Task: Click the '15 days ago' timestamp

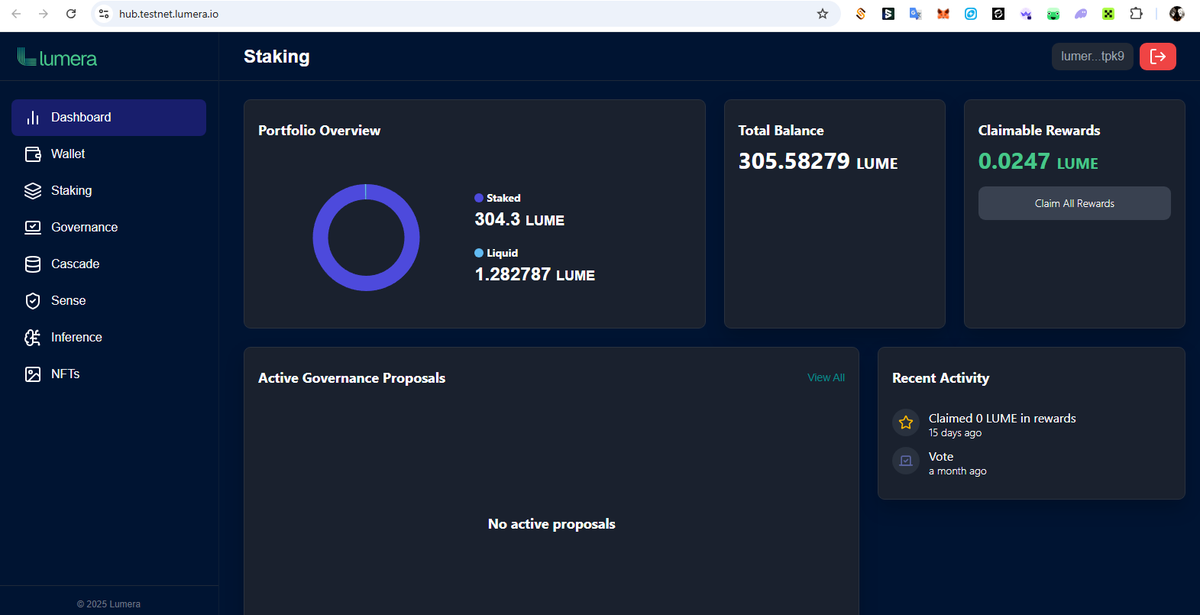Action: [955, 433]
